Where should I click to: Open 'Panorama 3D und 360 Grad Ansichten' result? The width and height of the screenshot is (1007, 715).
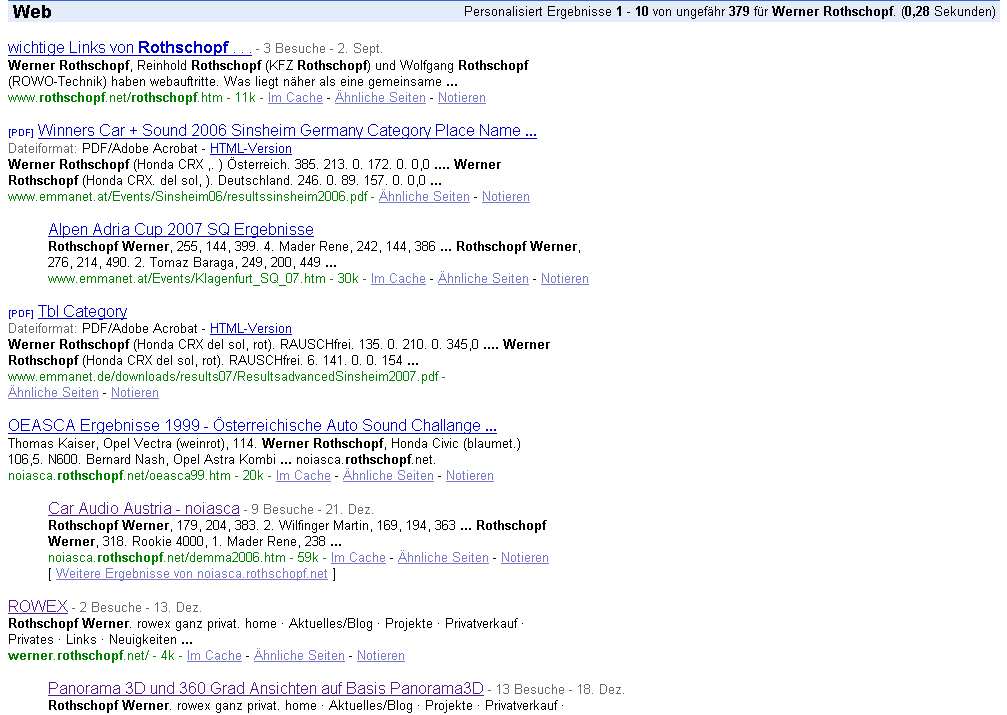[265, 689]
